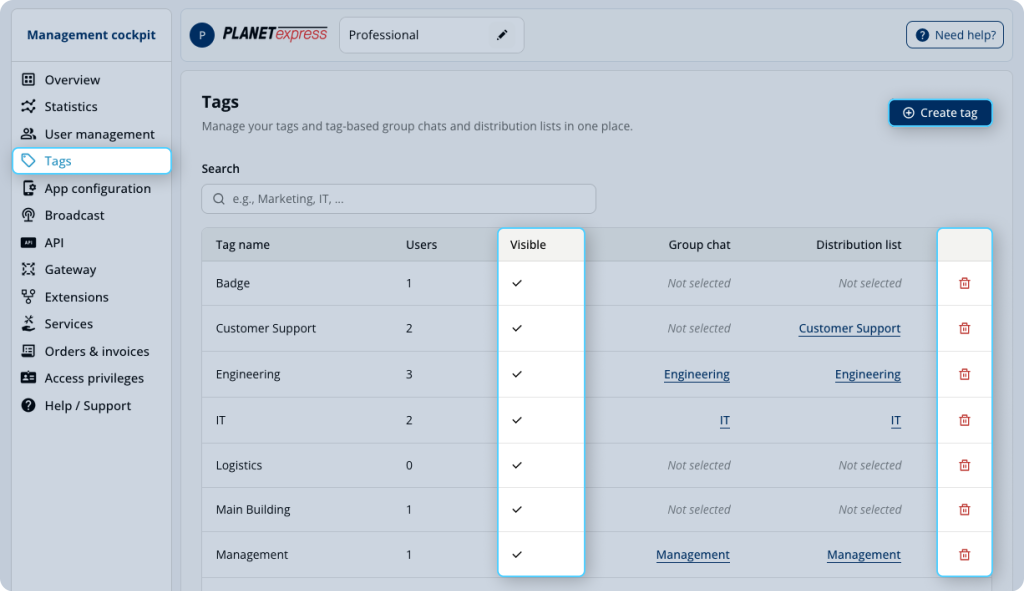
Task: Toggle Visible checkmark for Main Building tag
Action: tap(517, 509)
